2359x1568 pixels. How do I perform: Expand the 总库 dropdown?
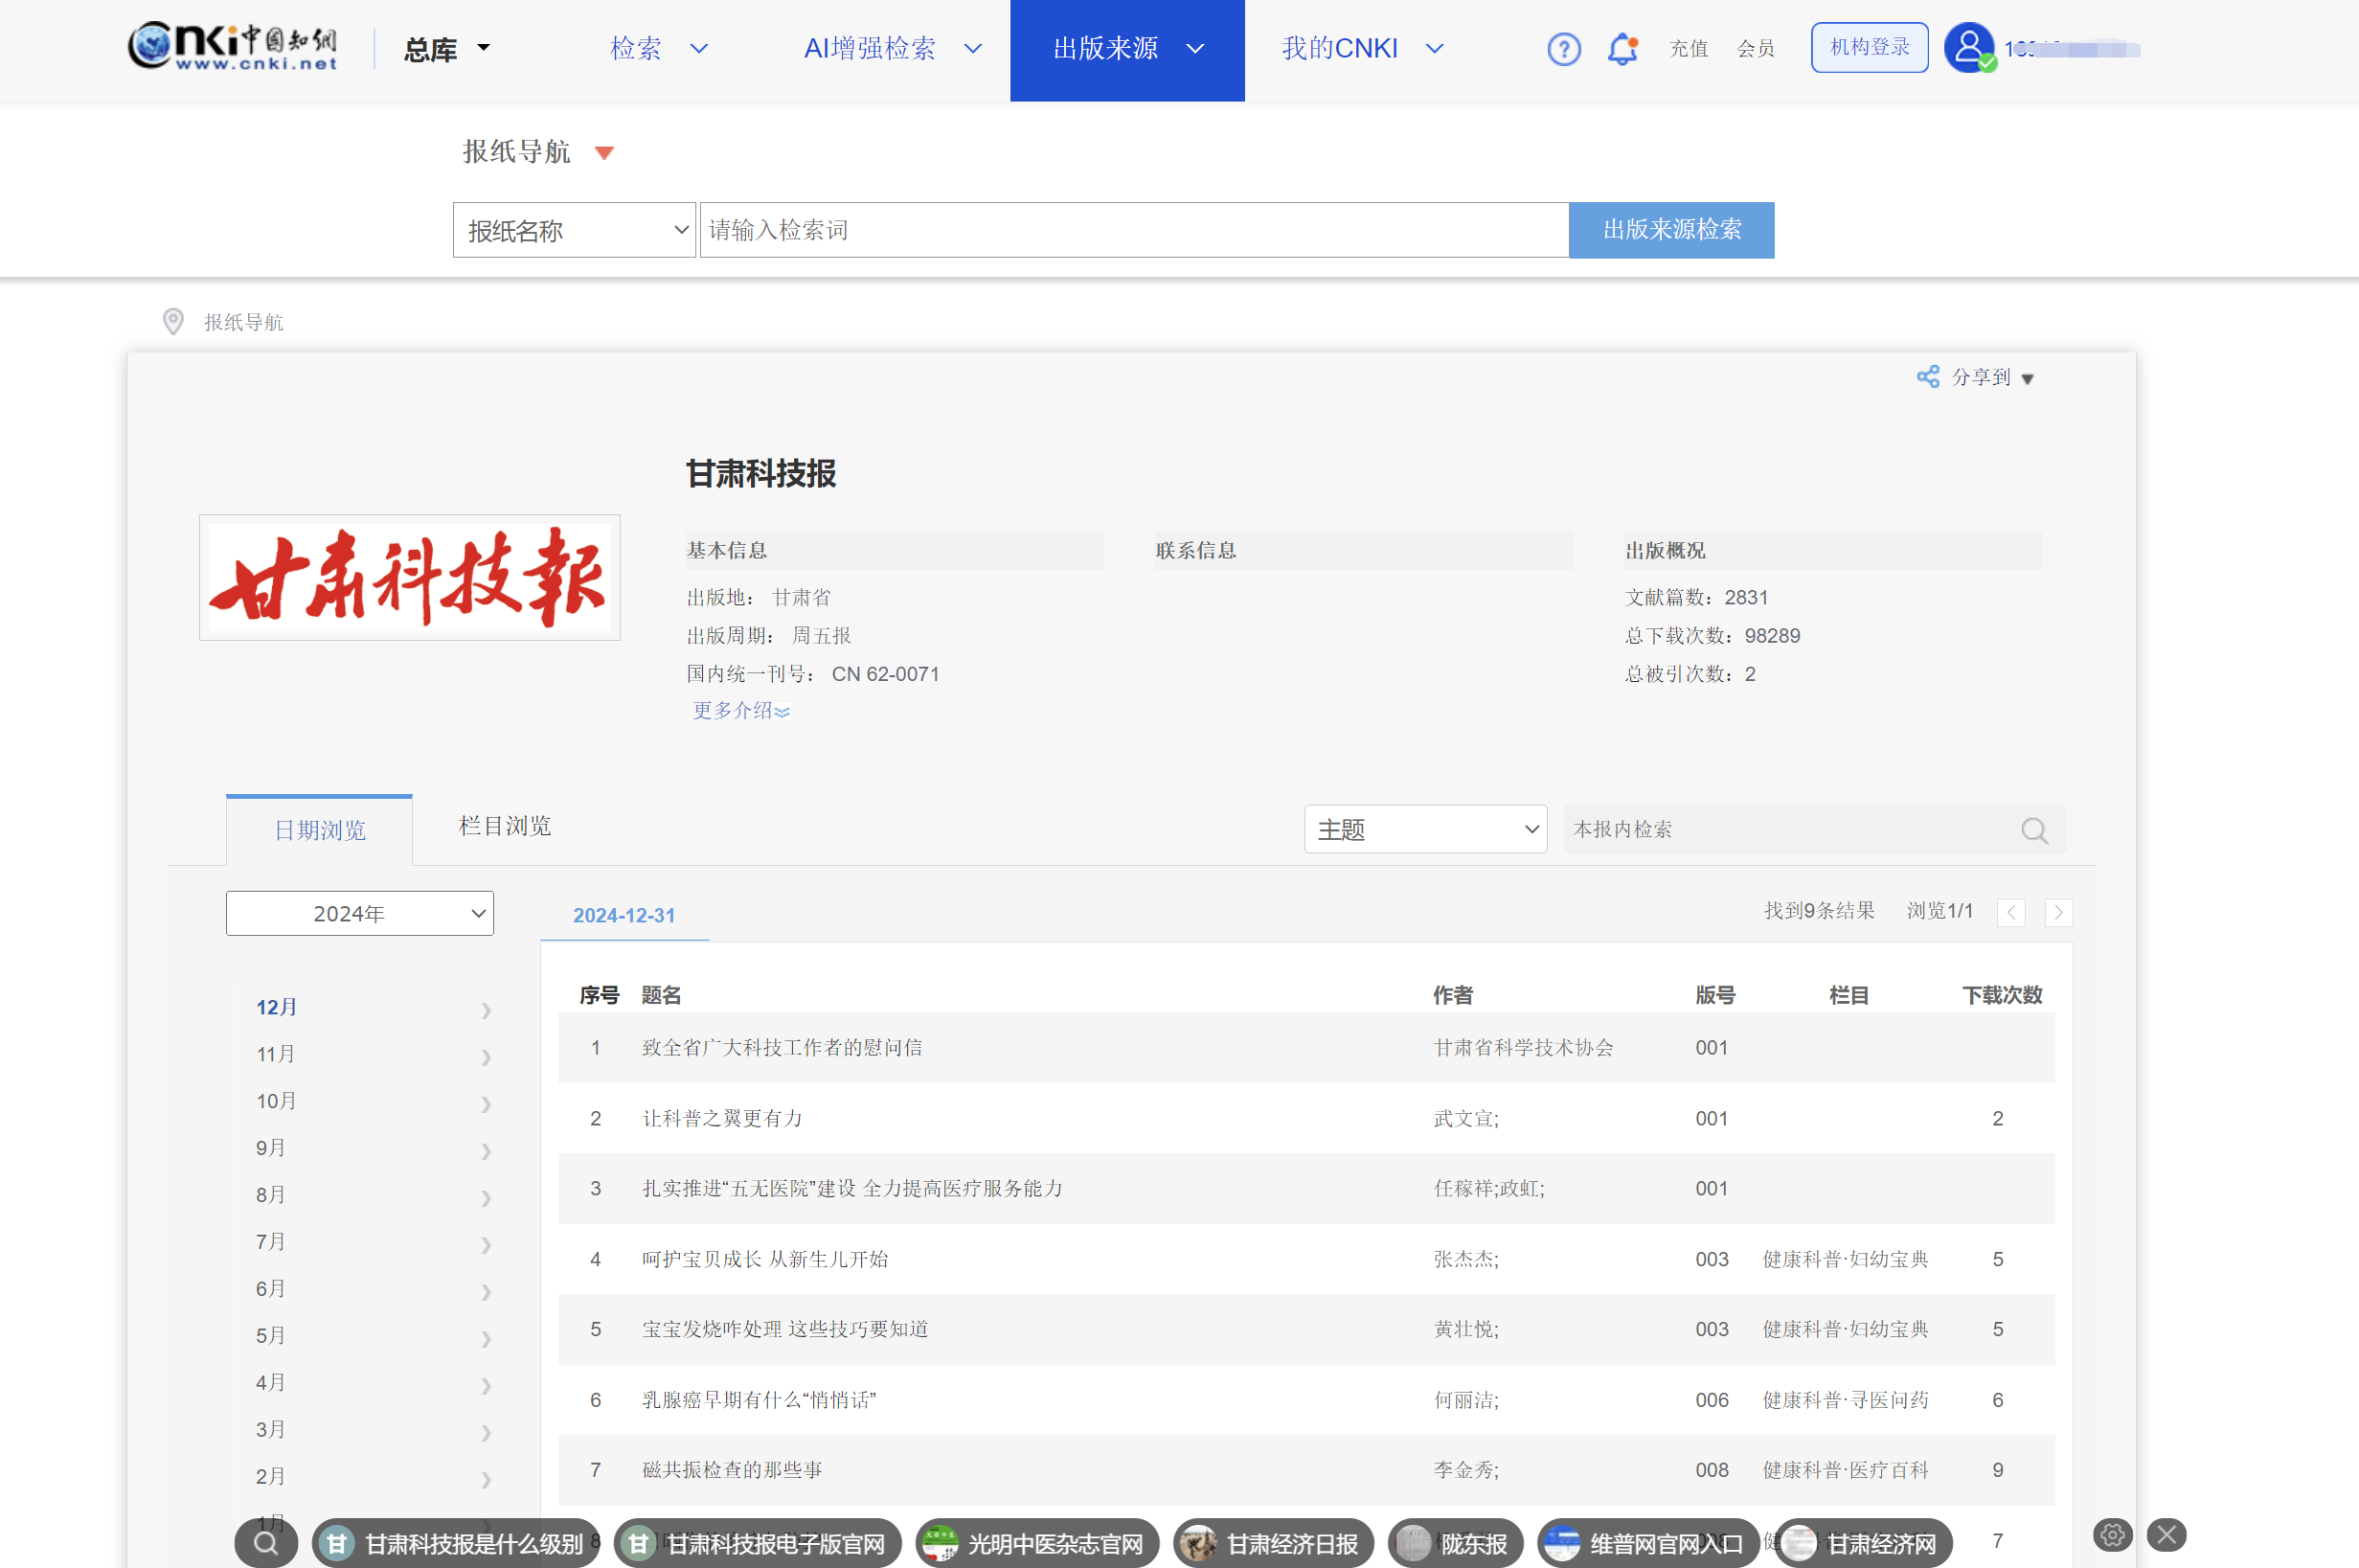point(447,48)
